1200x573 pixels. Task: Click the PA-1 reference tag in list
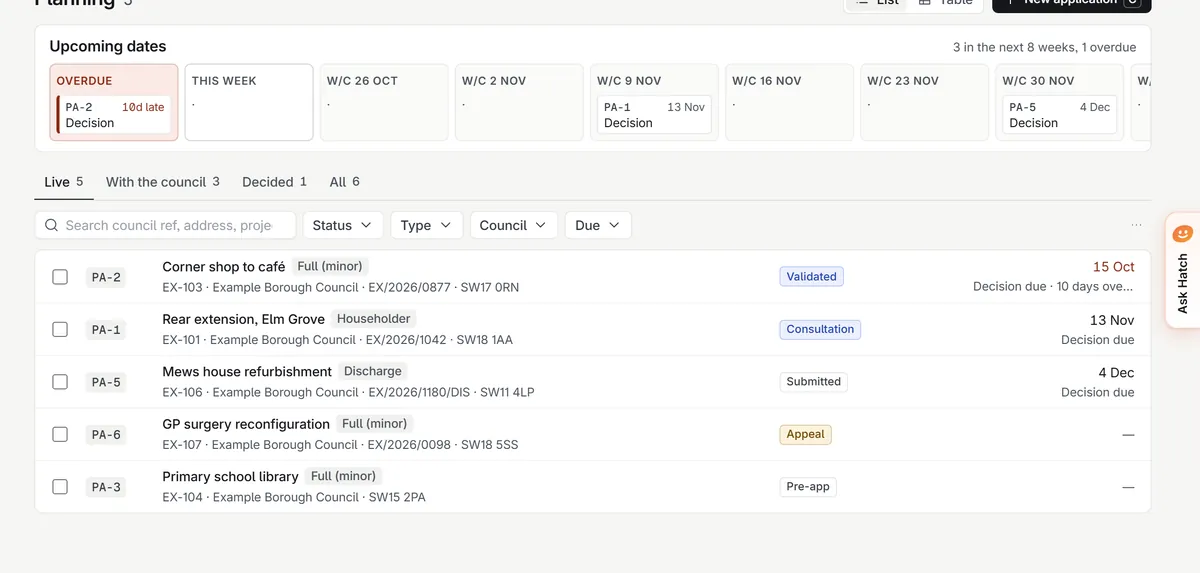tap(106, 329)
